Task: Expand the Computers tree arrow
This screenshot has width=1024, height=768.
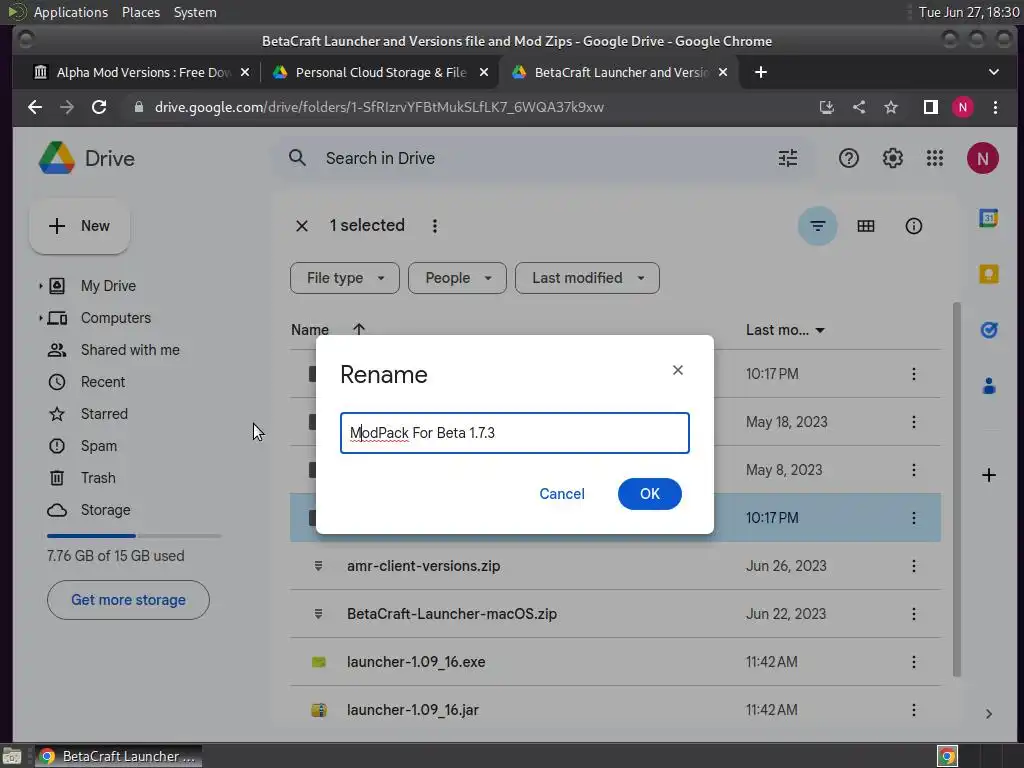Action: 40,318
